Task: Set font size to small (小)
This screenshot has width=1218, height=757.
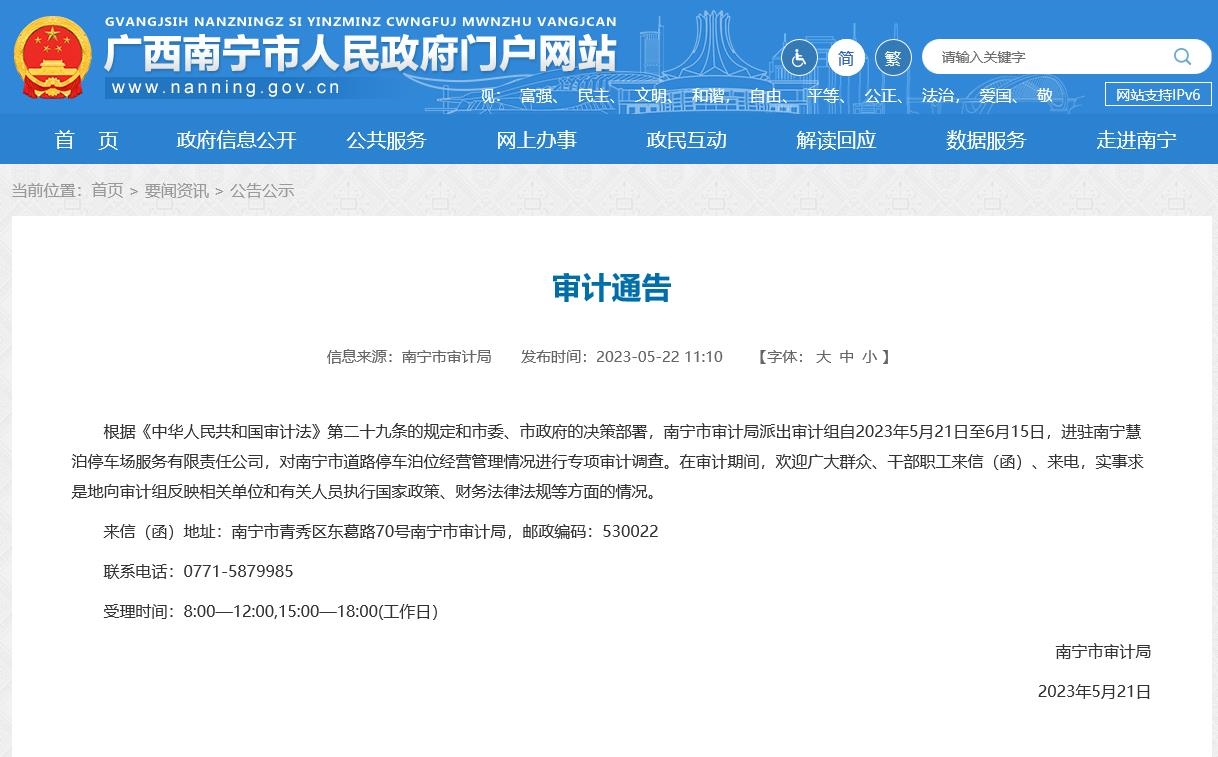Action: (870, 357)
